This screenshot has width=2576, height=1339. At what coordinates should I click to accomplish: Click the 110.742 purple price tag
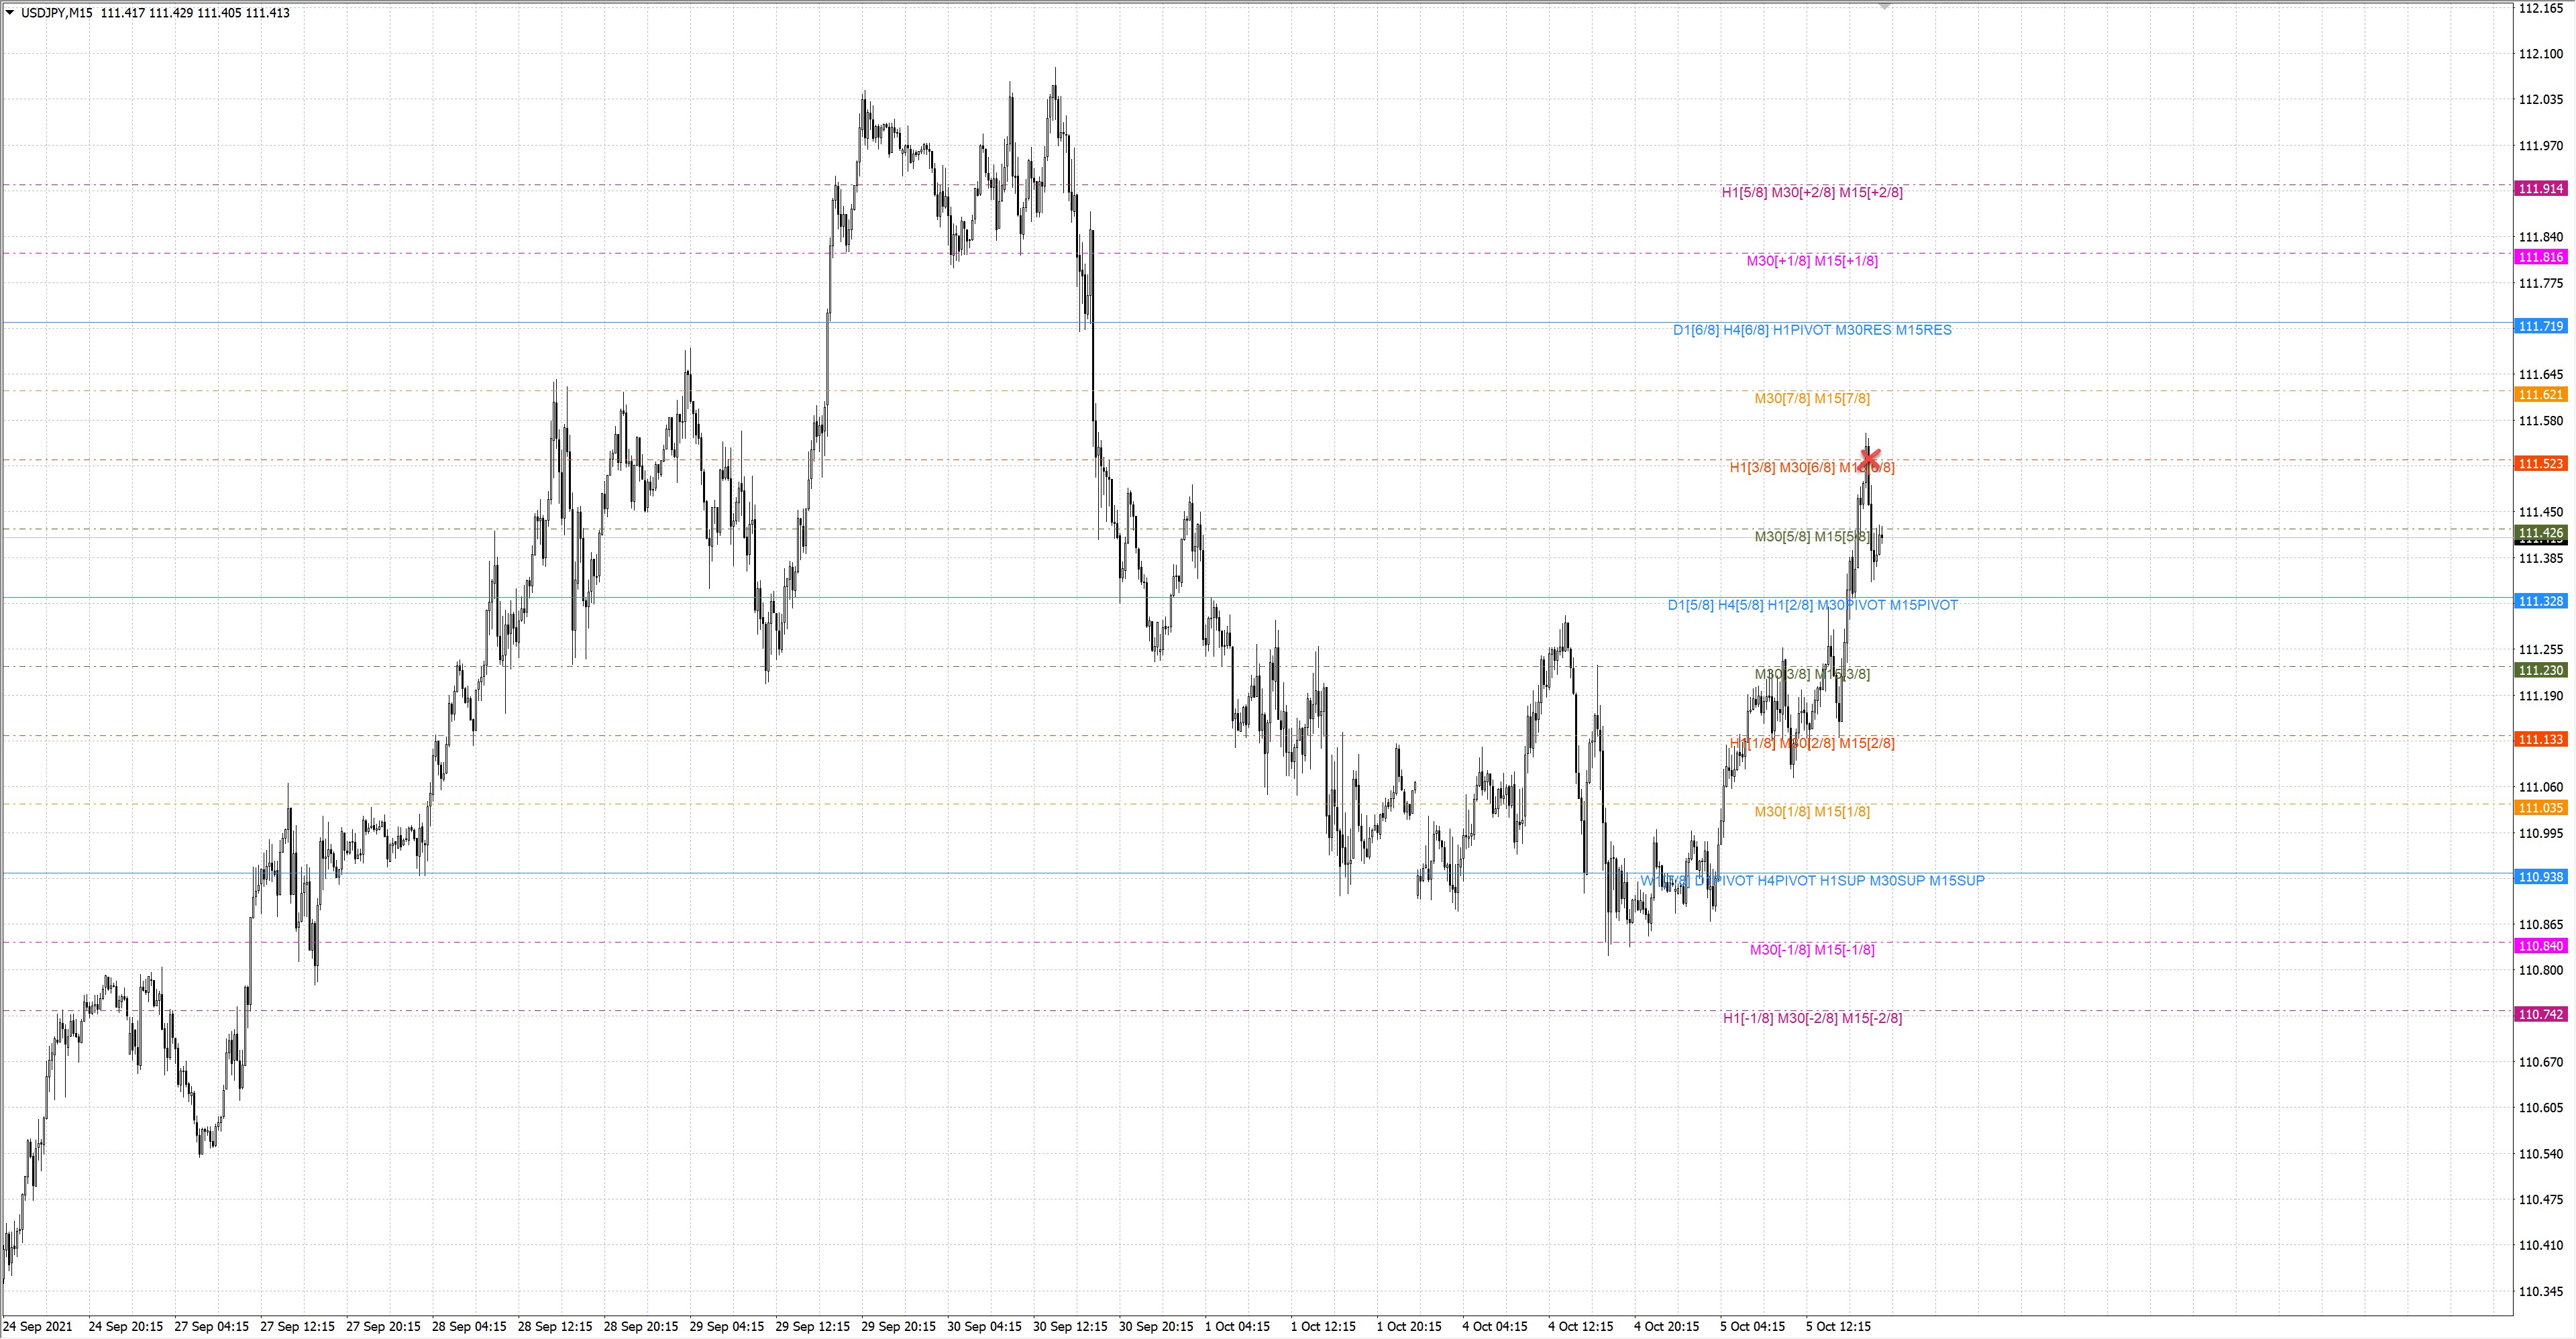click(2540, 1014)
